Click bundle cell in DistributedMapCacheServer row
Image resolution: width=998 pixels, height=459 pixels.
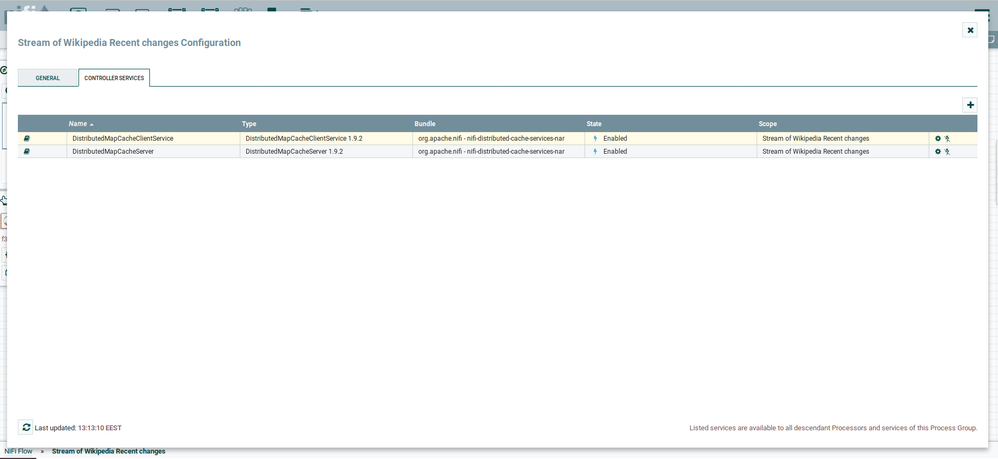[498, 152]
